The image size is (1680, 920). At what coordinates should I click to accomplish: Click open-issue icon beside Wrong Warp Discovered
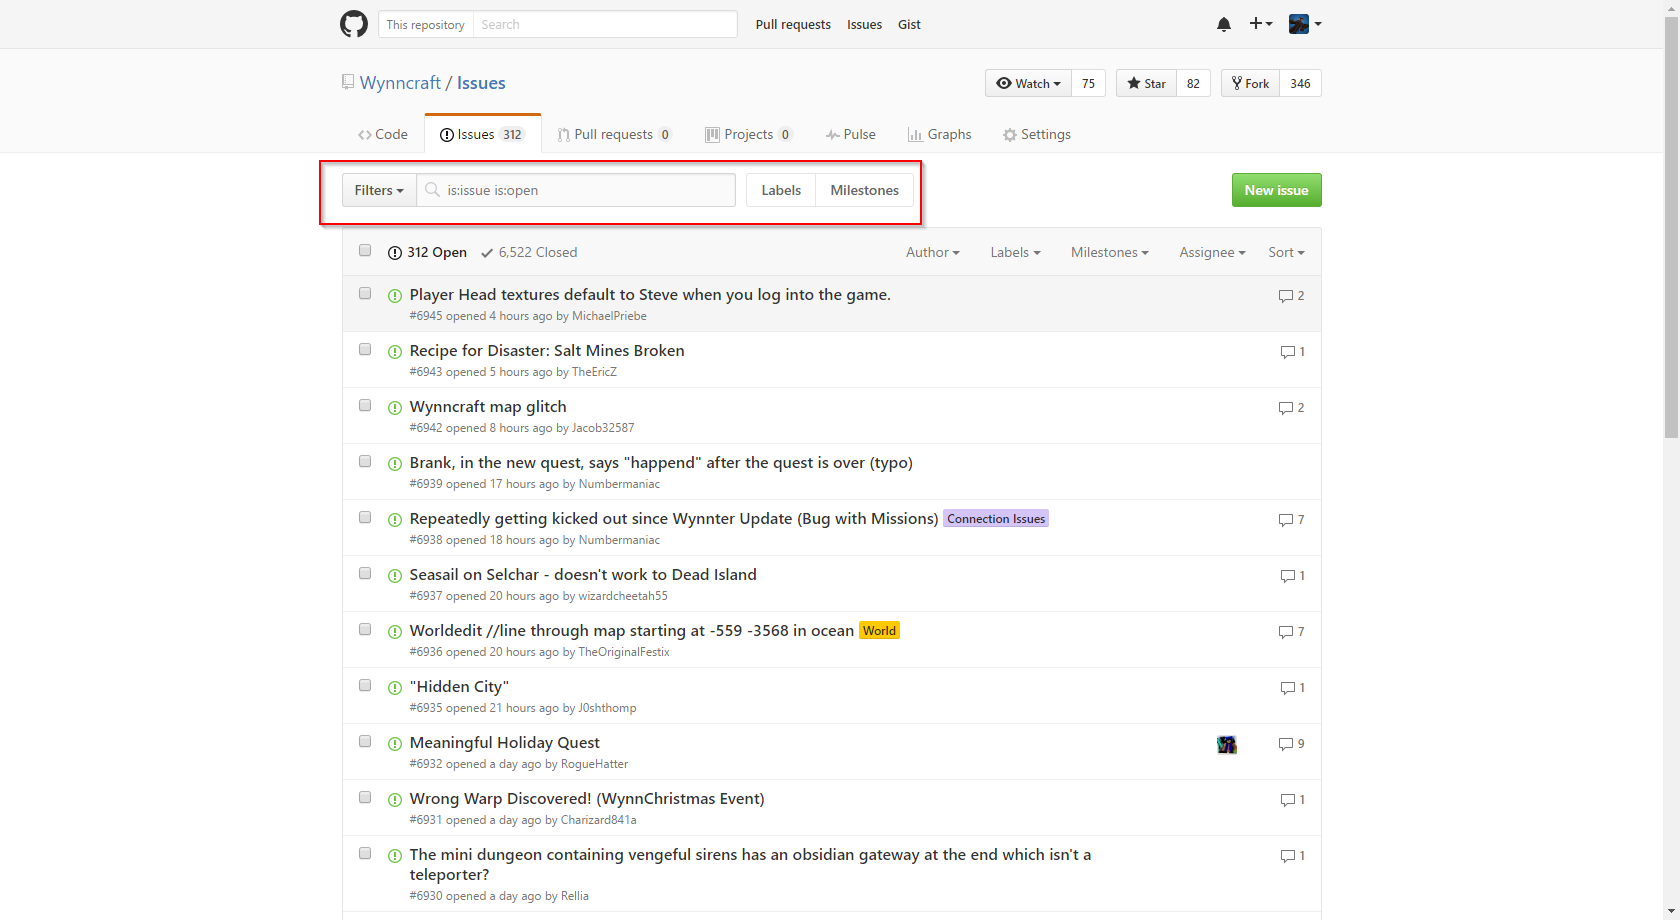[x=395, y=800]
